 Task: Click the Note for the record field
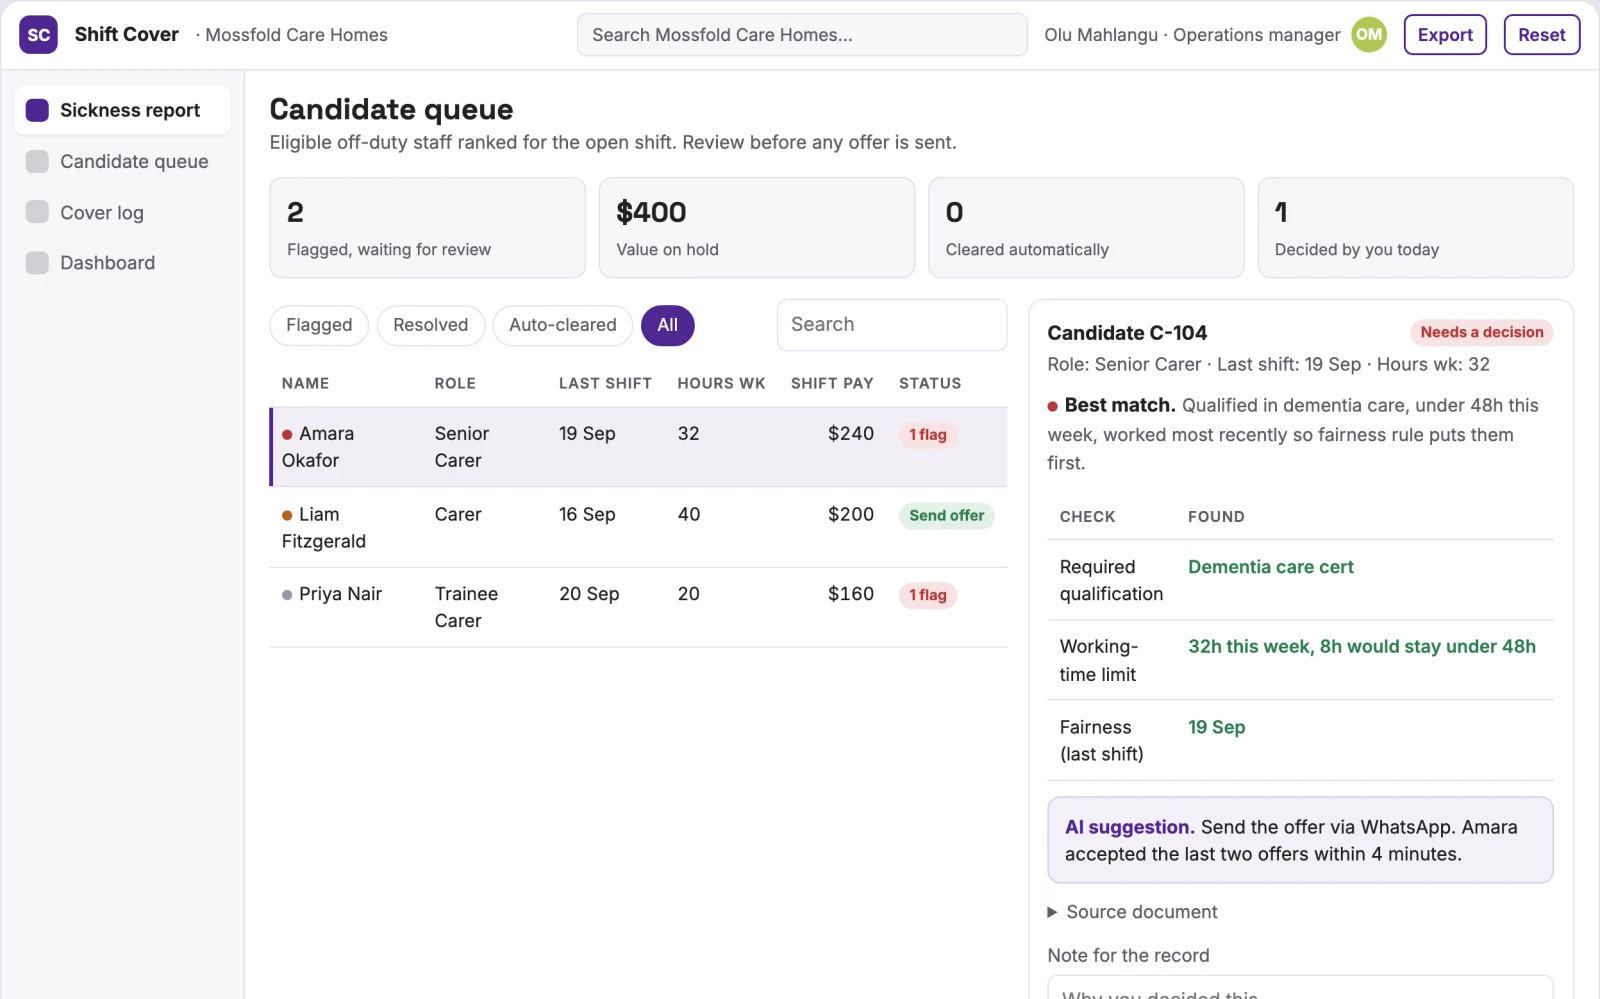[1300, 987]
